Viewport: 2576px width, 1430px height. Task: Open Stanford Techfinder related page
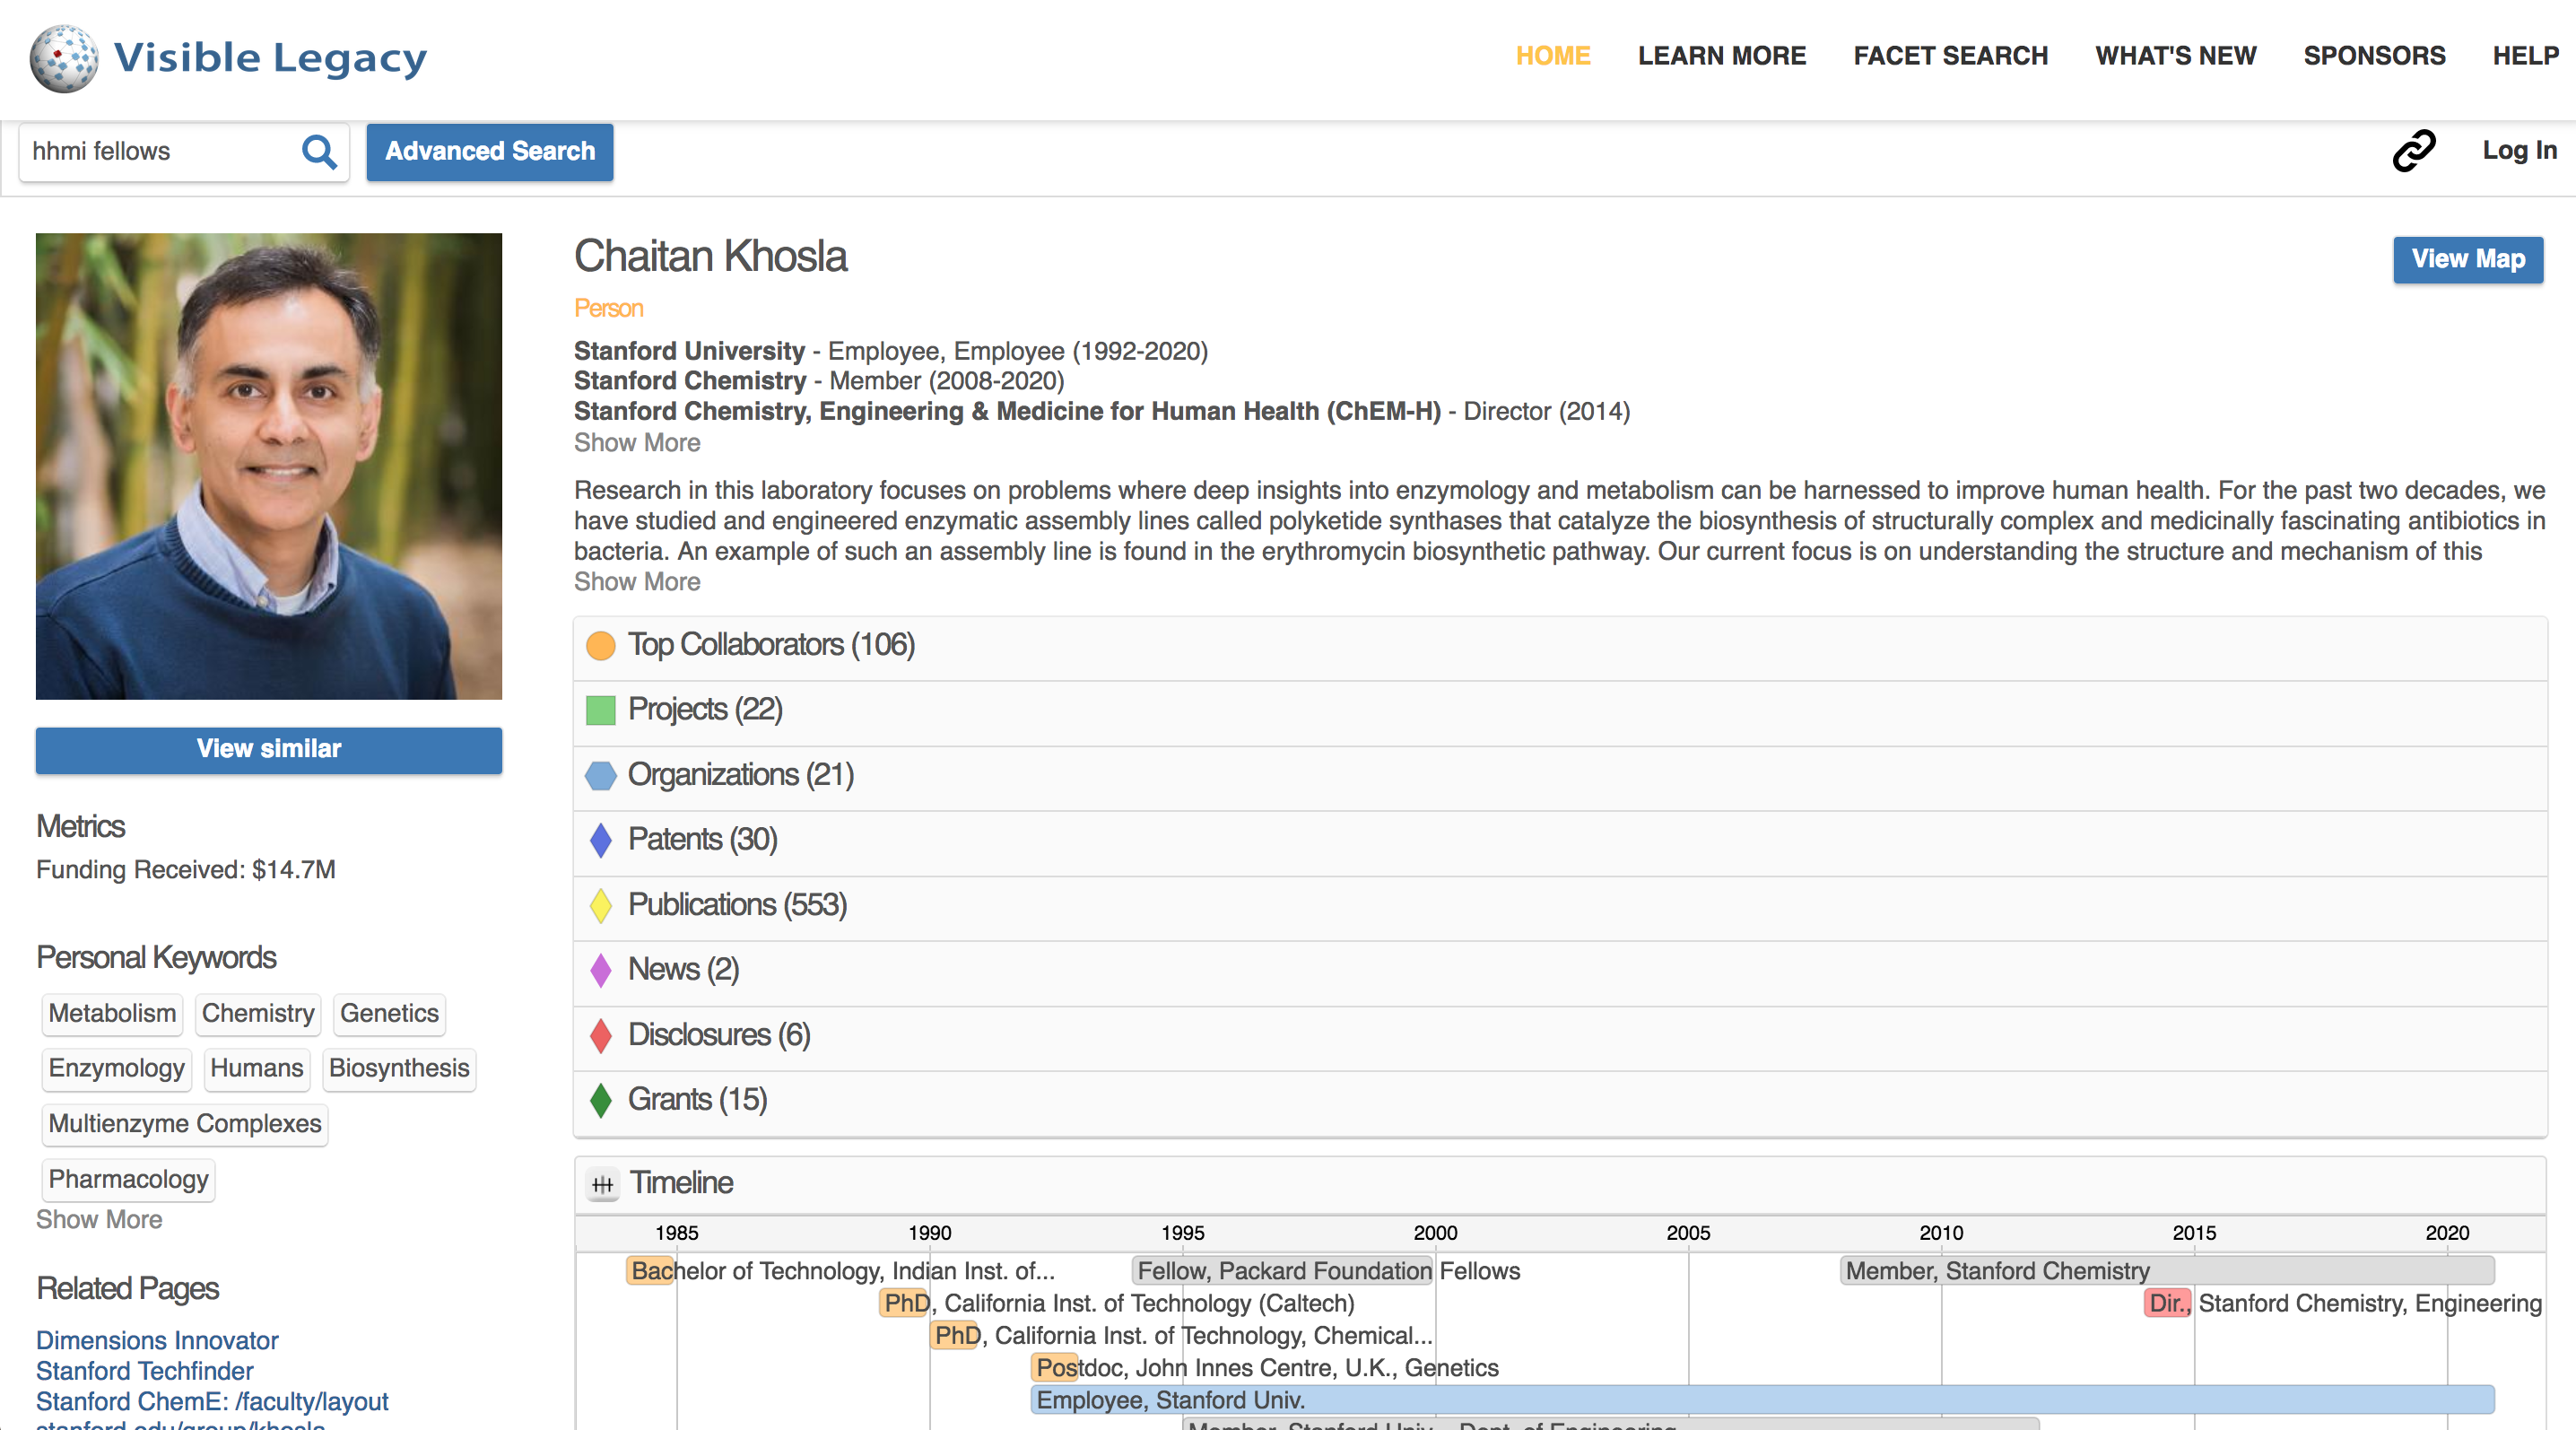click(145, 1372)
